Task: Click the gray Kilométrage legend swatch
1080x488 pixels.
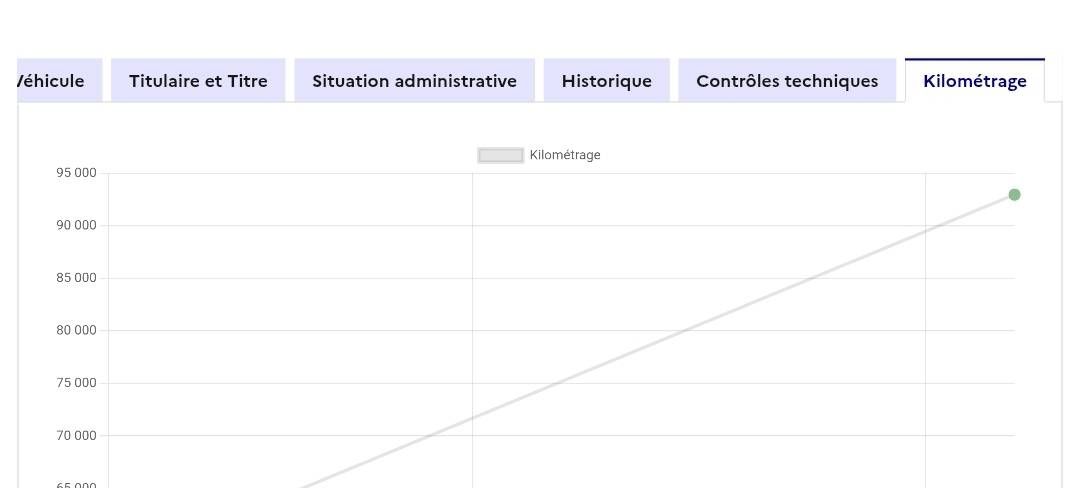Action: pos(500,155)
